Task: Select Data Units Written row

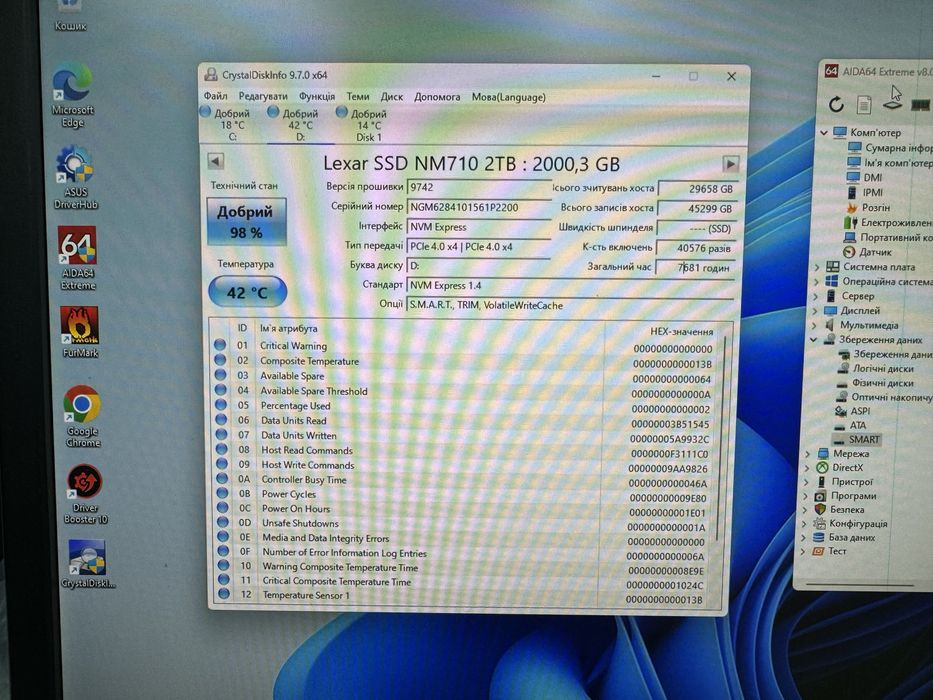Action: 465,436
